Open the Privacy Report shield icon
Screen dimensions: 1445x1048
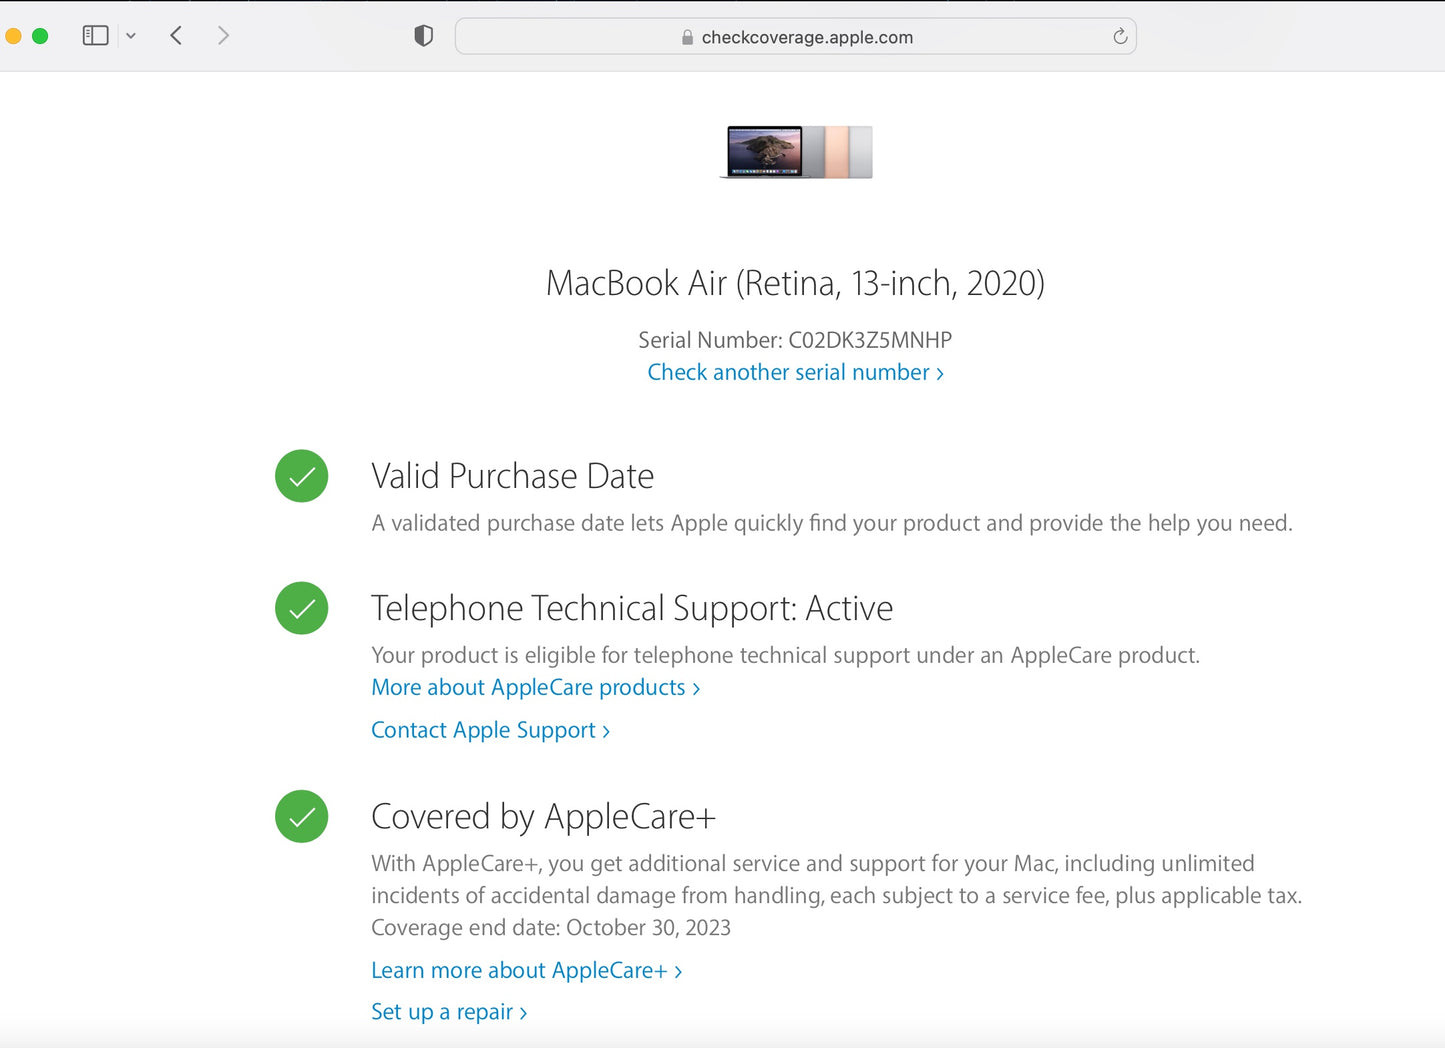tap(423, 35)
